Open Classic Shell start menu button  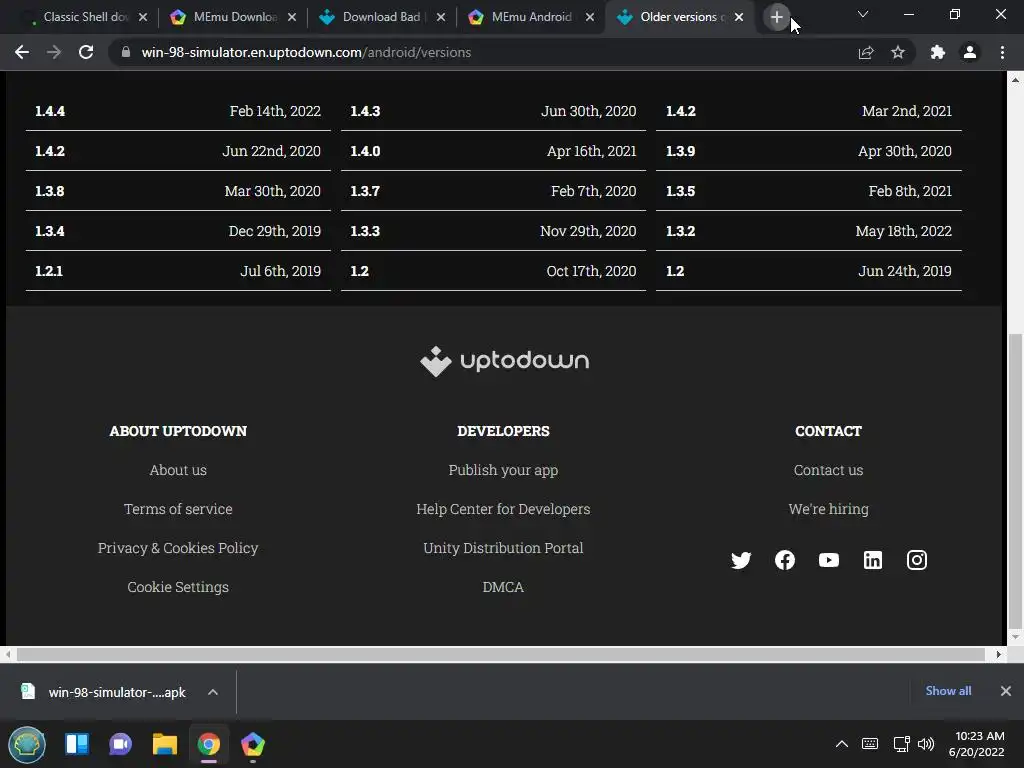27,744
